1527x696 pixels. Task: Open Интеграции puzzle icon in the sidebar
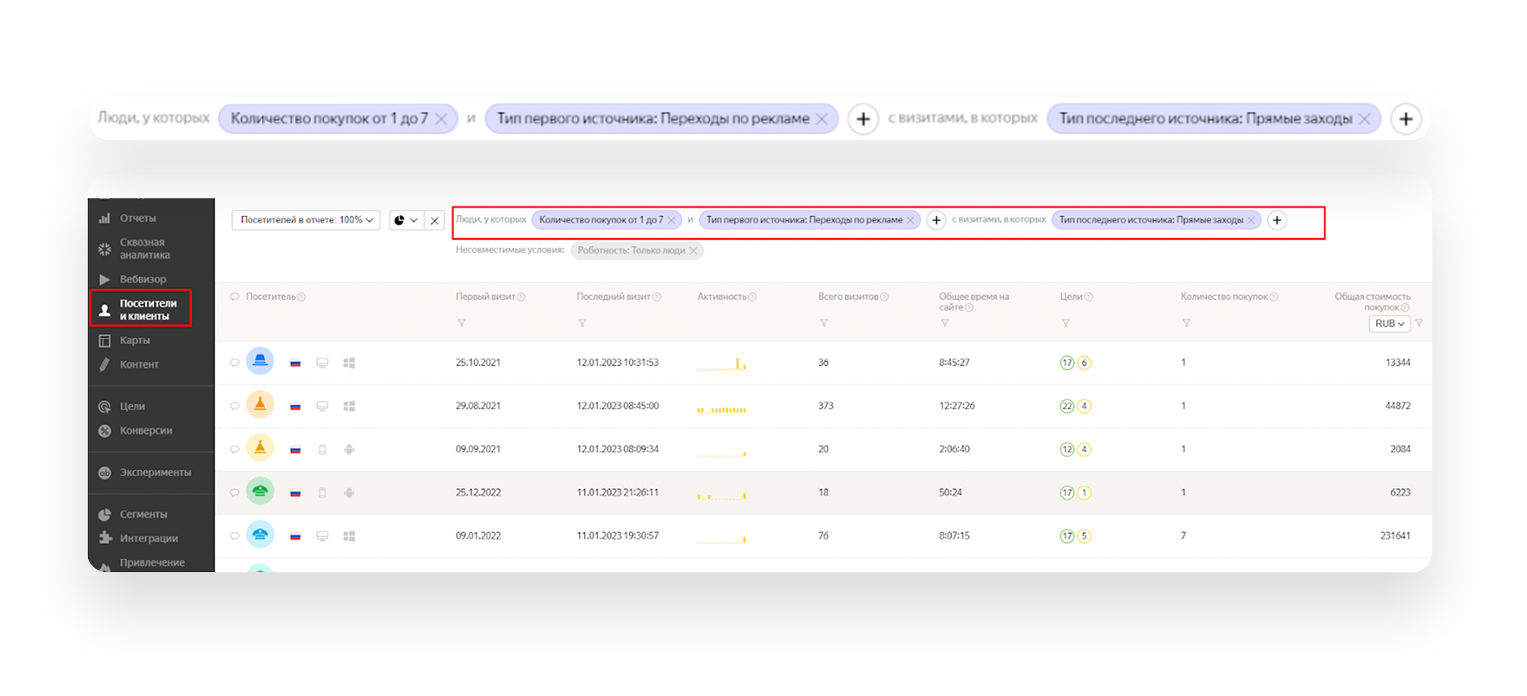tap(104, 538)
